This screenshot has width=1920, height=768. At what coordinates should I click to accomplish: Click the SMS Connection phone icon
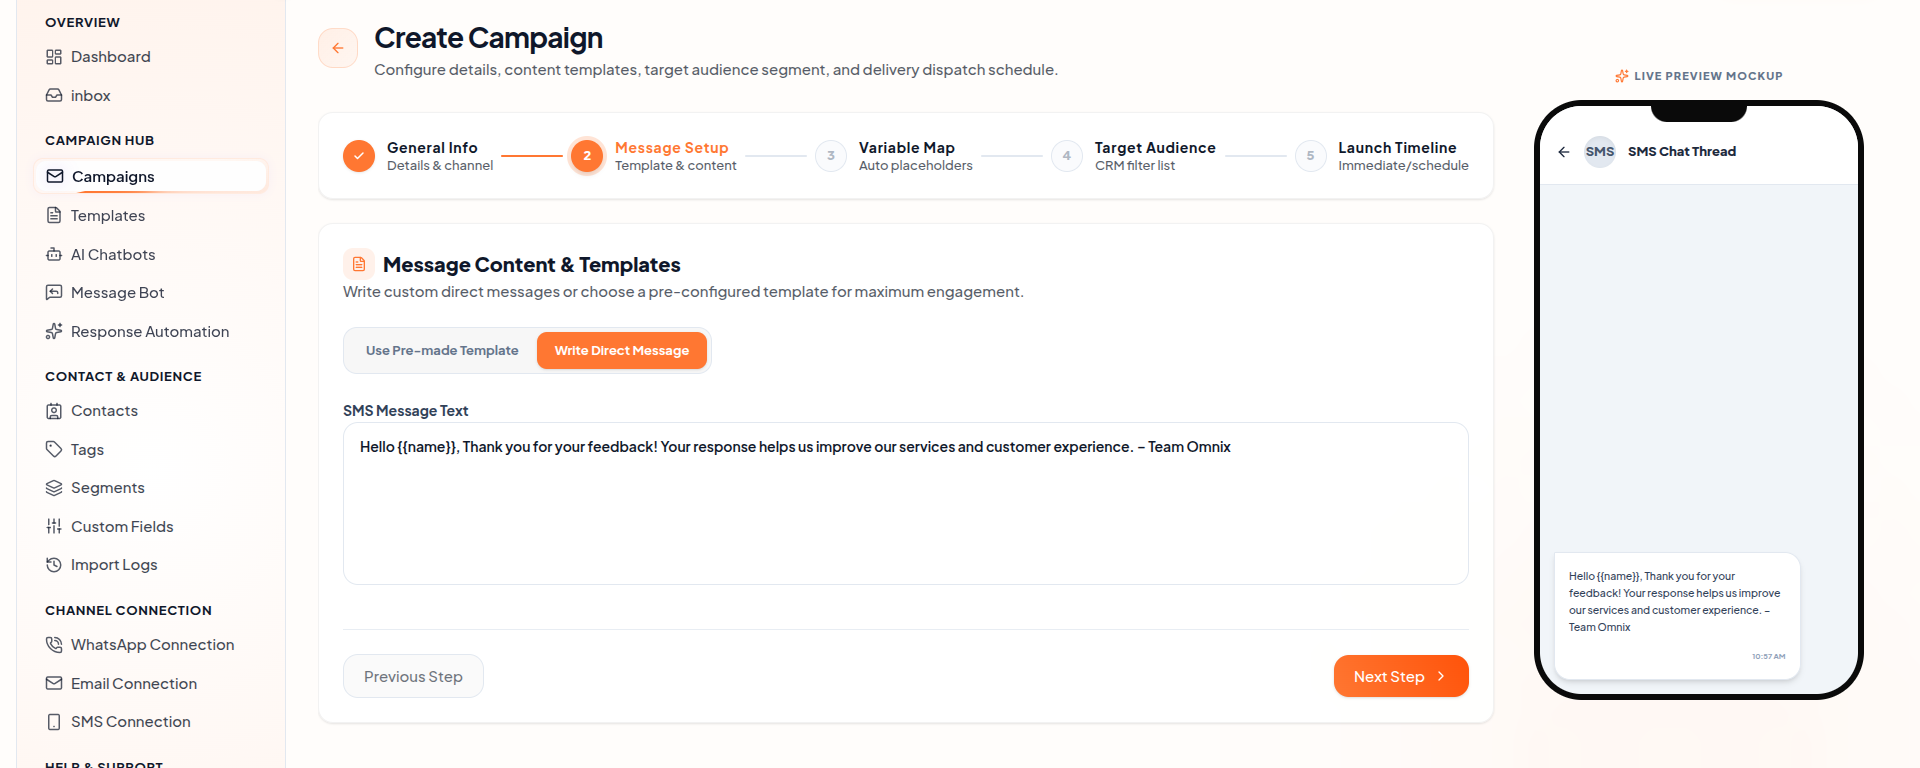click(x=54, y=722)
